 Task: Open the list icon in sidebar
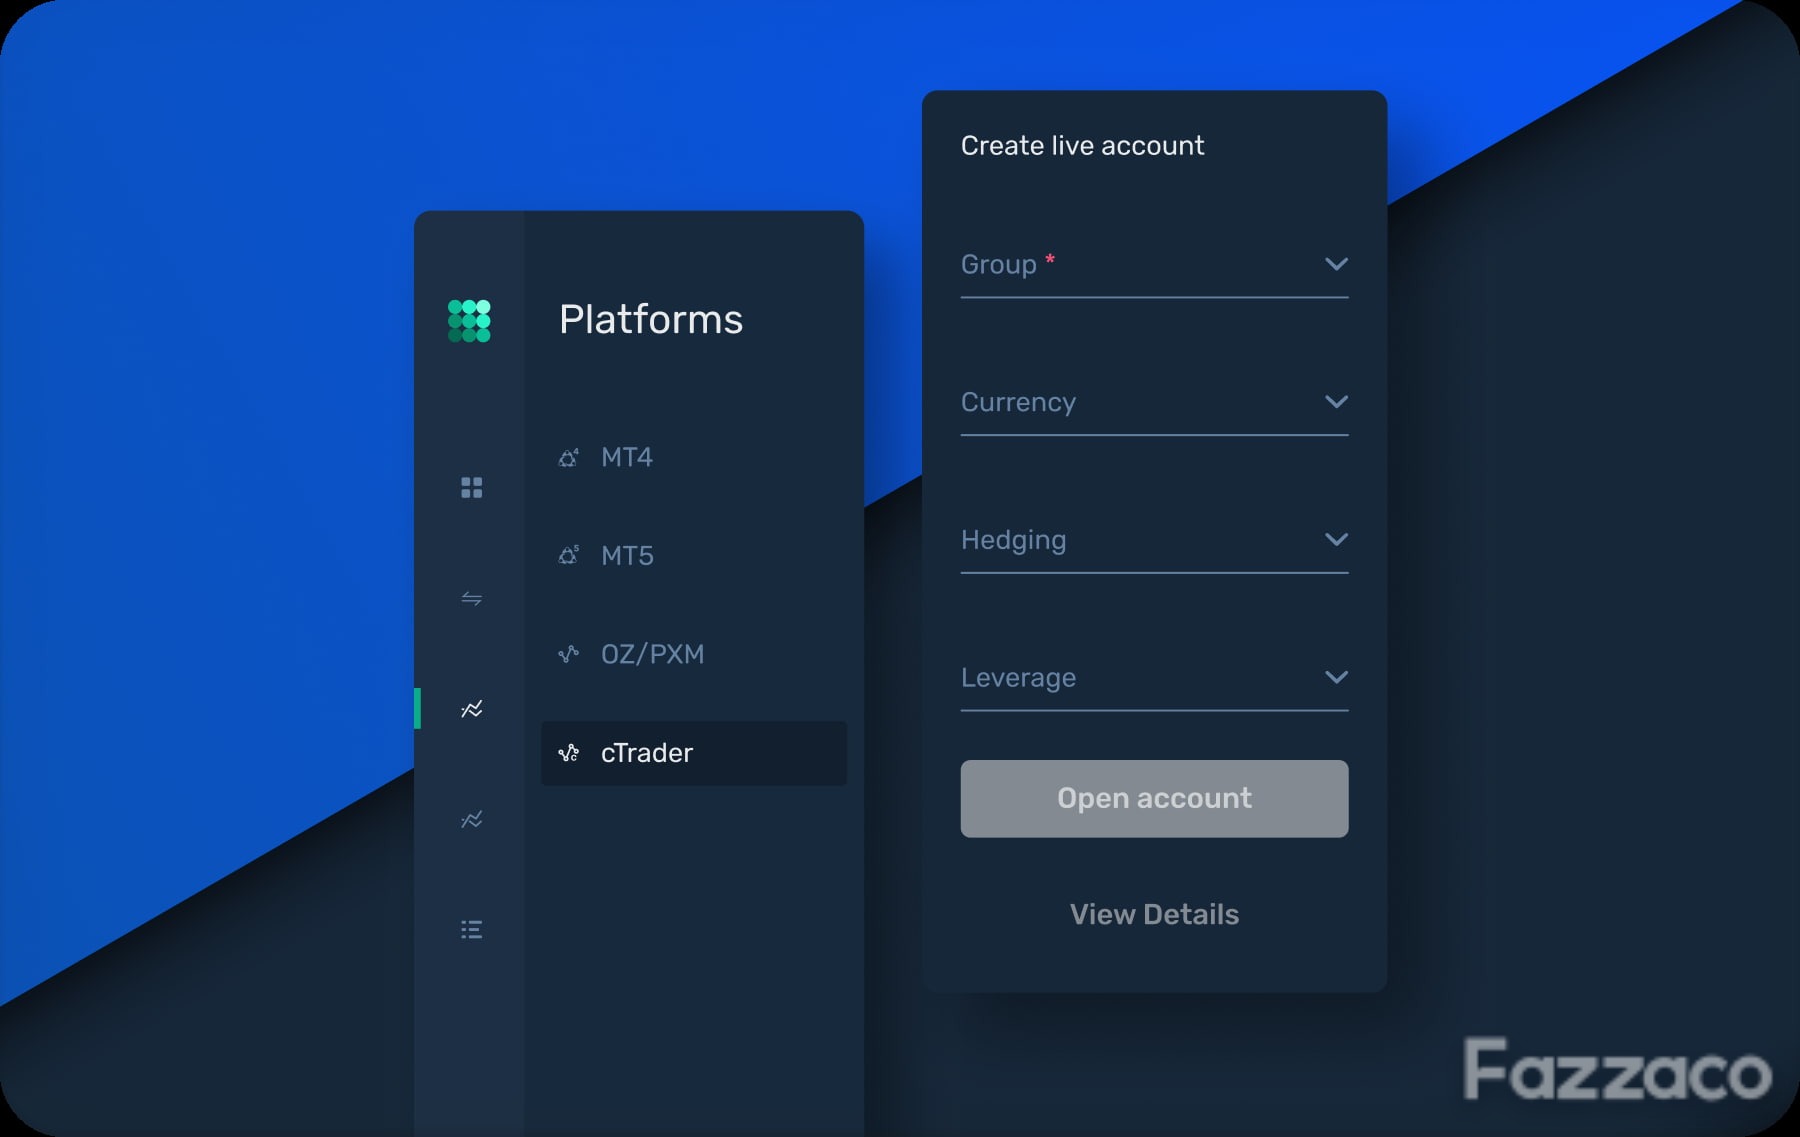[x=471, y=930]
